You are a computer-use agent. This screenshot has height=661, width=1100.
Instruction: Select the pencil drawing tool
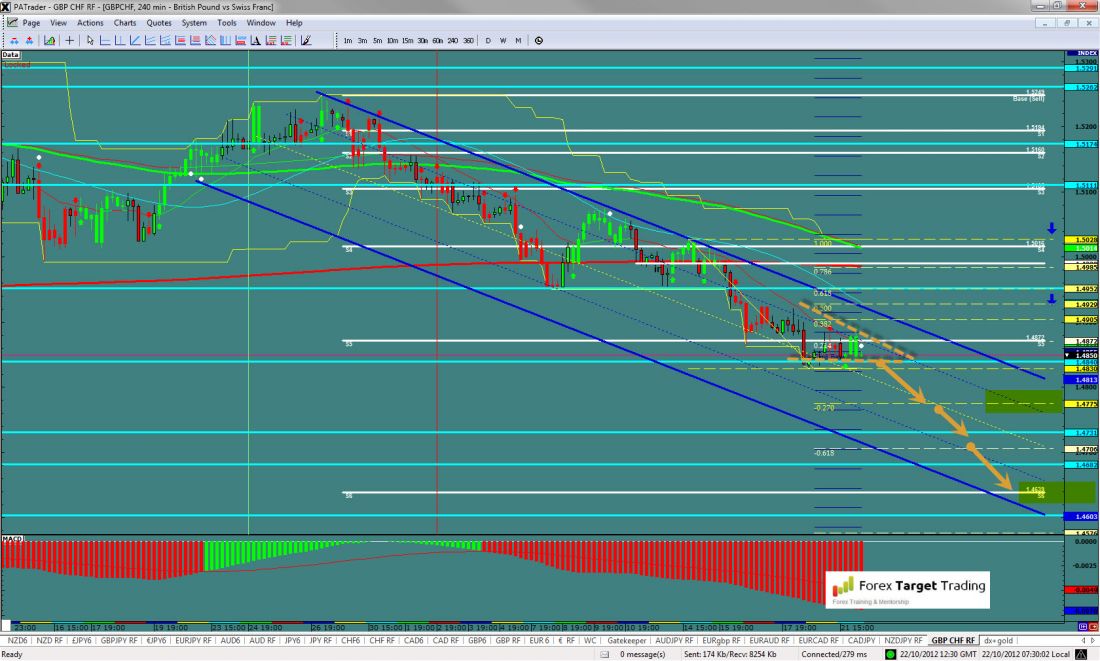tap(306, 41)
